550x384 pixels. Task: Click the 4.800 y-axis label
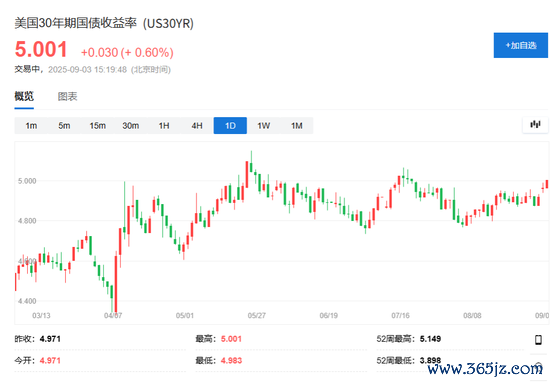[27, 221]
